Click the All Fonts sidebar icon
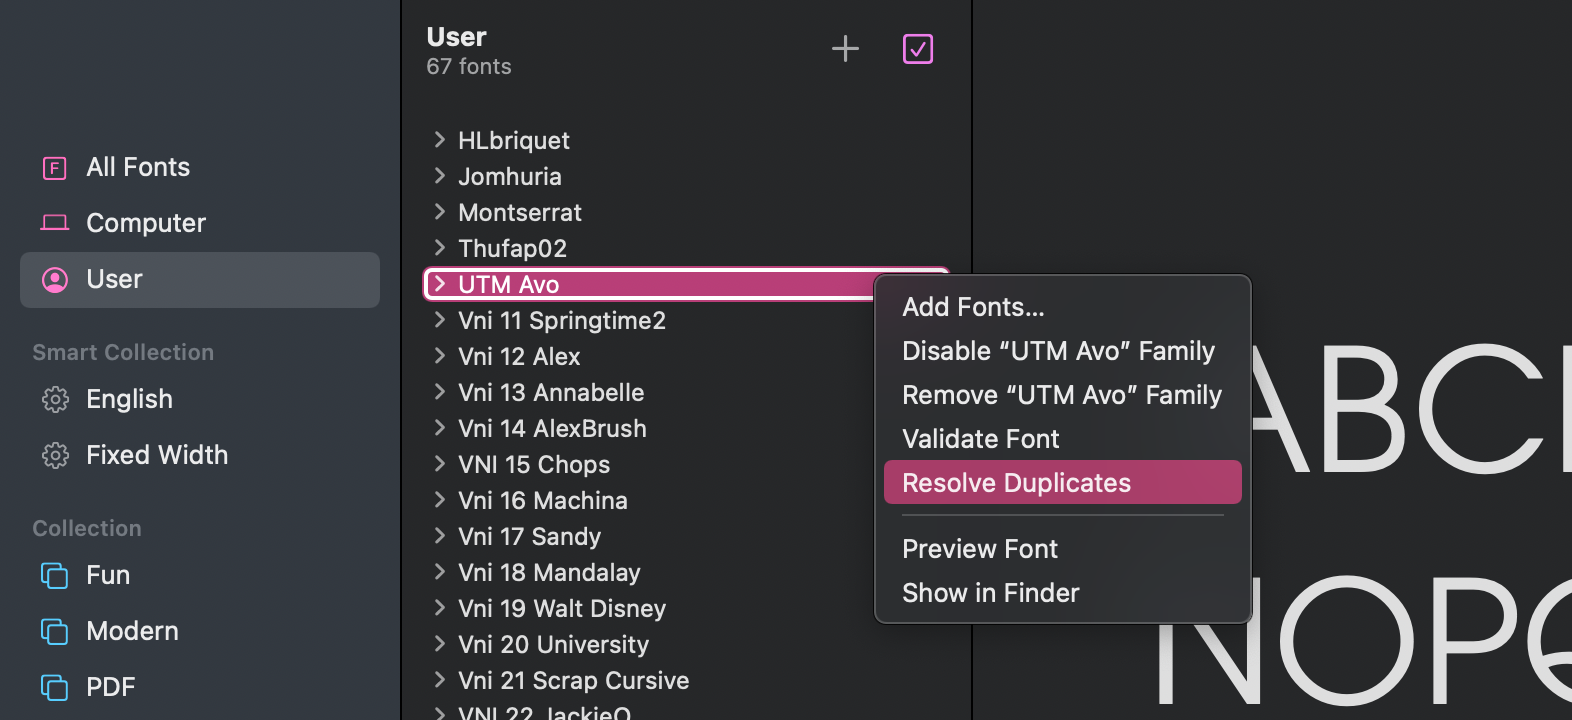This screenshot has width=1572, height=720. click(55, 168)
